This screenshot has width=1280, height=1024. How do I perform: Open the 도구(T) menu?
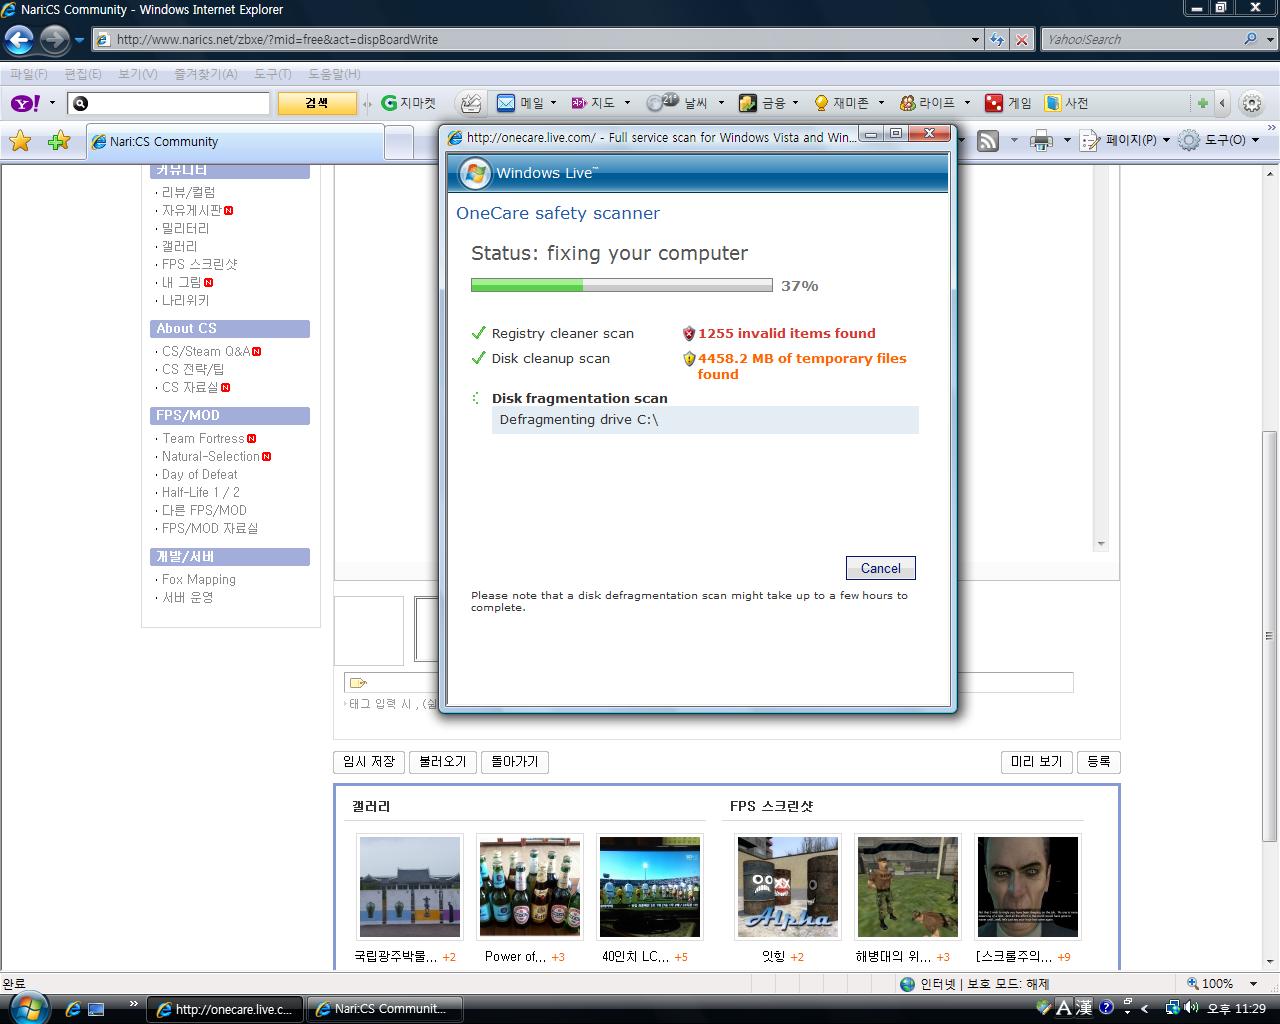(x=272, y=74)
